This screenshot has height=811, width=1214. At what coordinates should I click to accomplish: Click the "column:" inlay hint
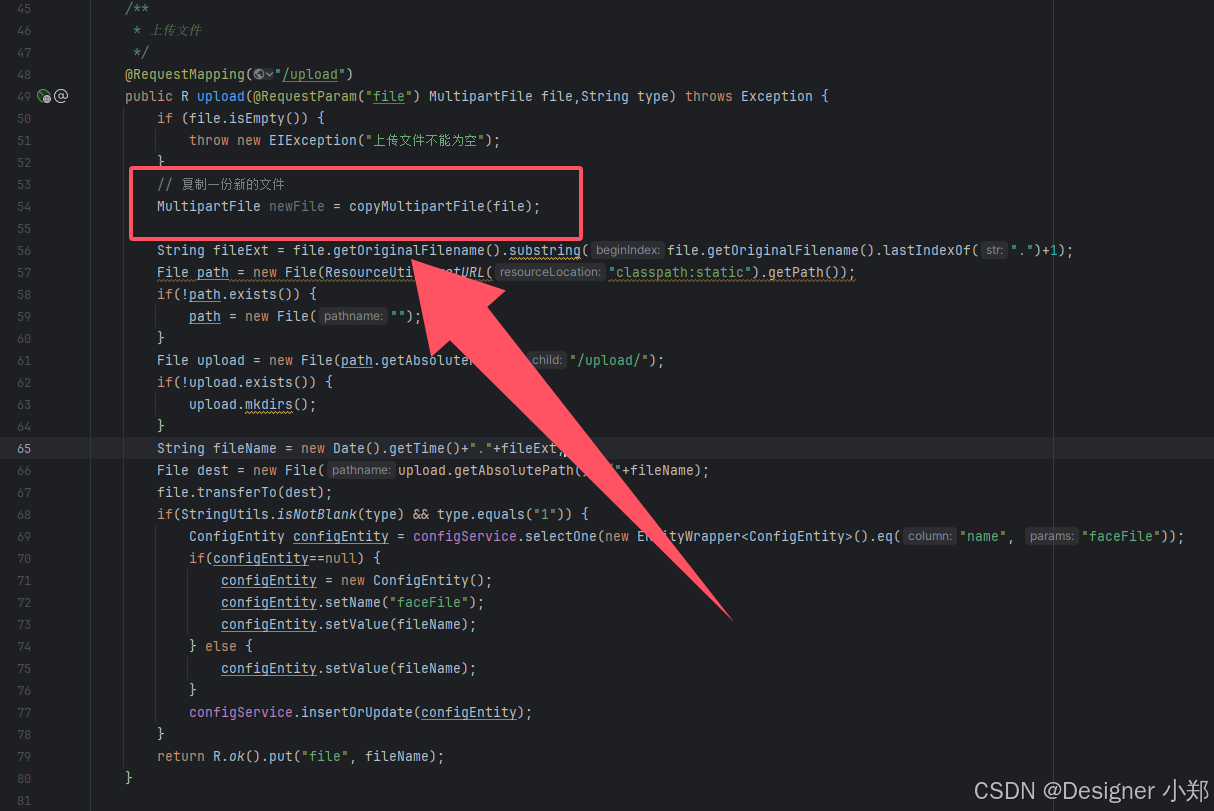coord(930,536)
